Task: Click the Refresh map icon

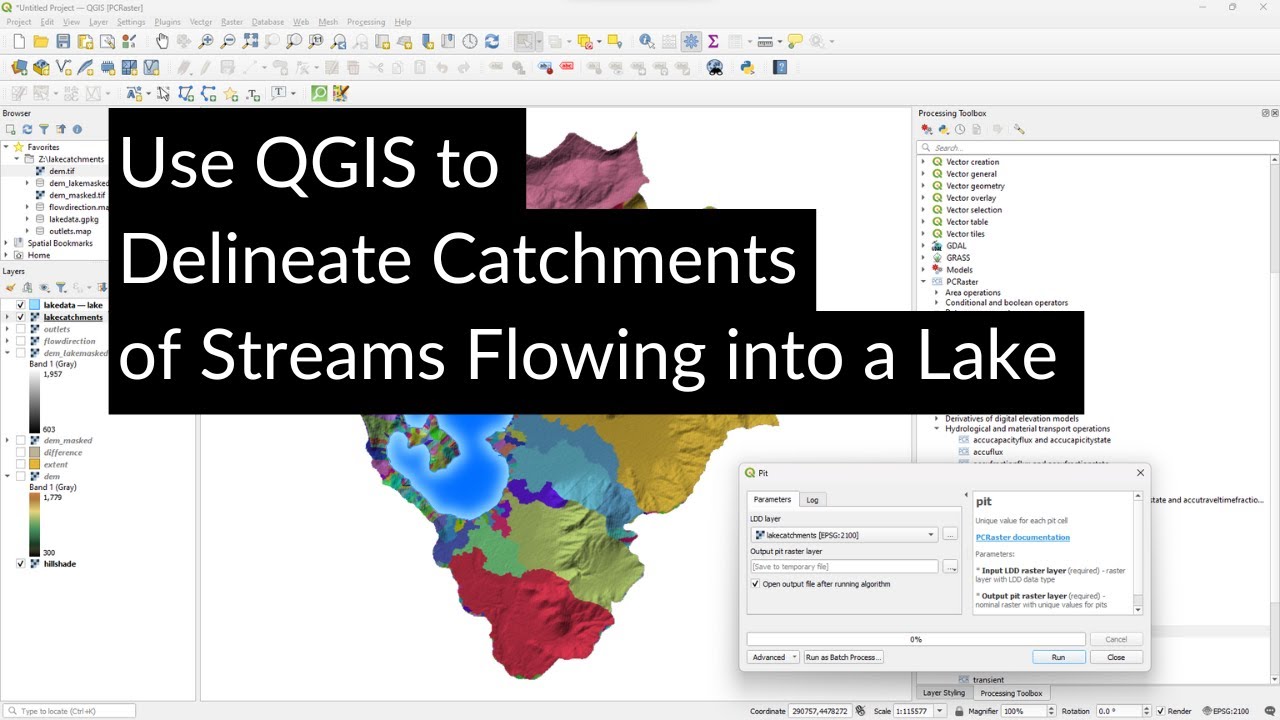Action: pos(492,42)
